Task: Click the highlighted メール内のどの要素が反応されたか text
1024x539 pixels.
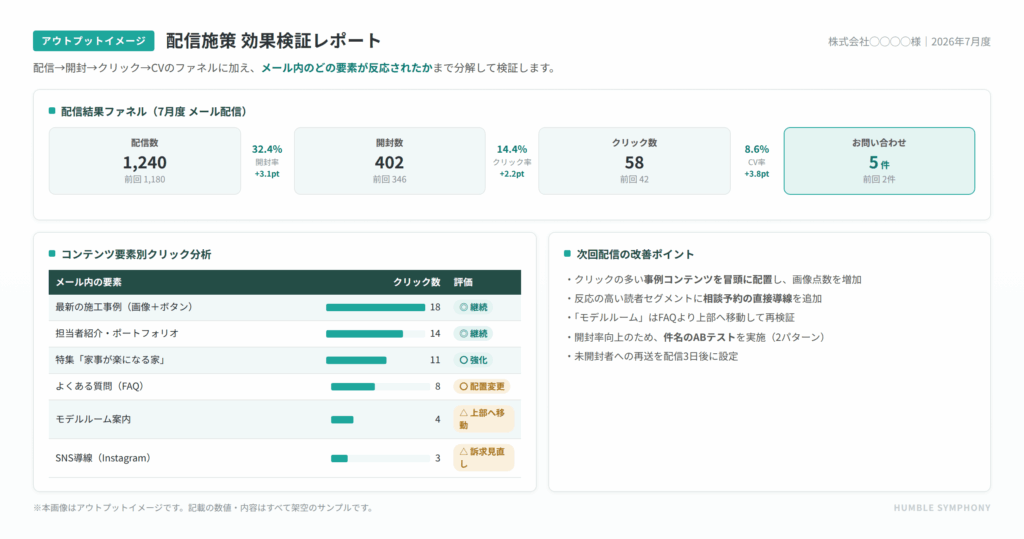Action: coord(347,68)
